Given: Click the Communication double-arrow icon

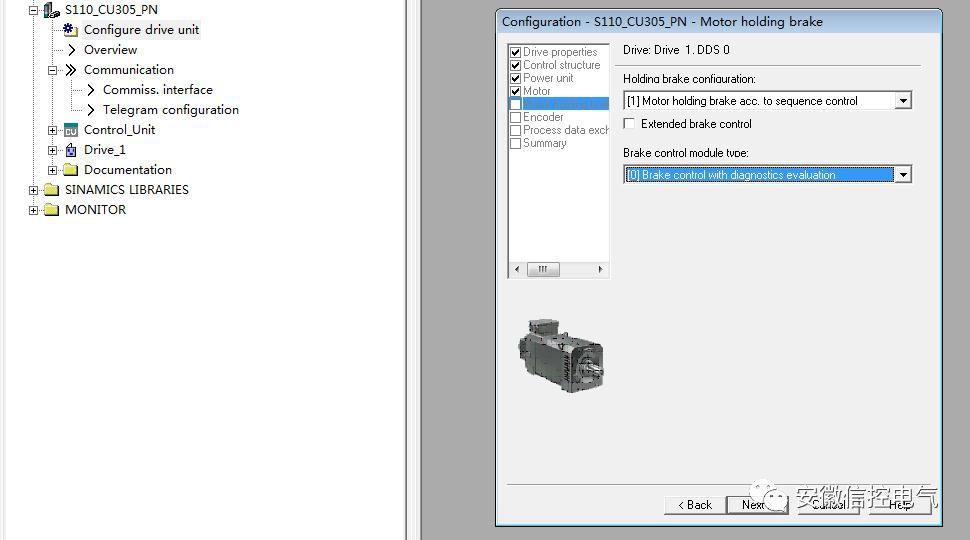Looking at the screenshot, I should click(x=71, y=70).
